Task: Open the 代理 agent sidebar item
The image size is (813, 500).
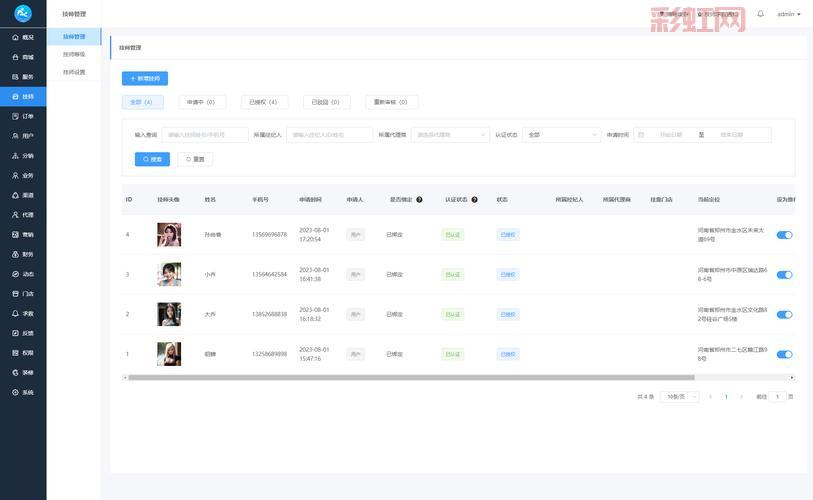Action: click(x=23, y=215)
